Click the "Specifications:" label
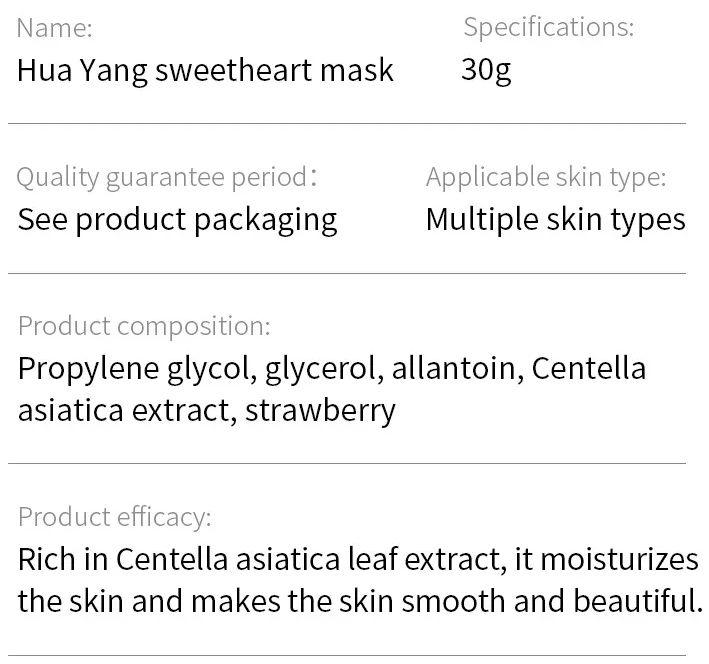The height and width of the screenshot is (664, 709). 548,28
